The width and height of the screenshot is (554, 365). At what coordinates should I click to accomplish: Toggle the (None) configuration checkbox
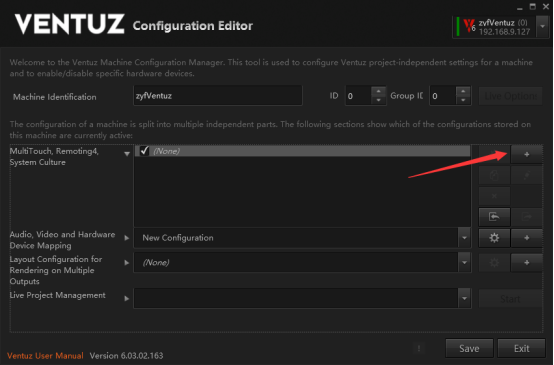click(x=144, y=151)
